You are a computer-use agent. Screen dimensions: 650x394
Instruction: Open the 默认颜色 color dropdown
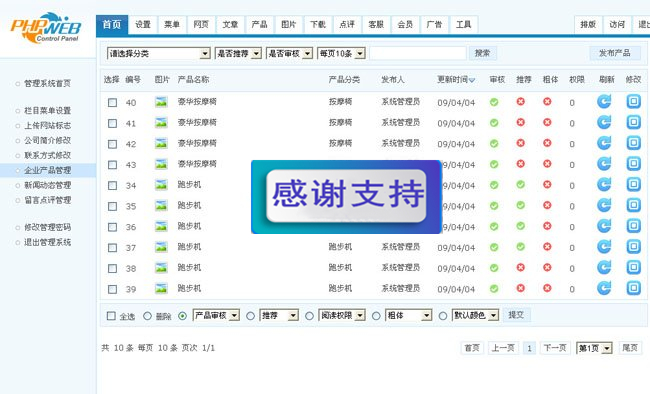pos(475,316)
